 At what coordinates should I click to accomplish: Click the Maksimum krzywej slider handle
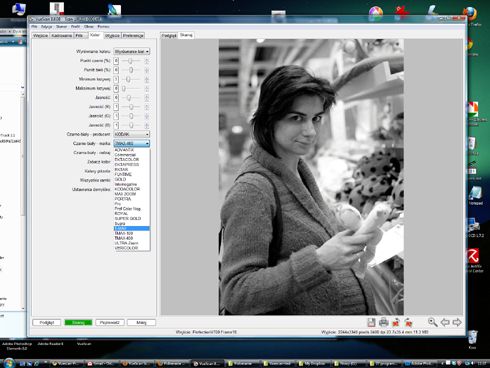(124, 89)
